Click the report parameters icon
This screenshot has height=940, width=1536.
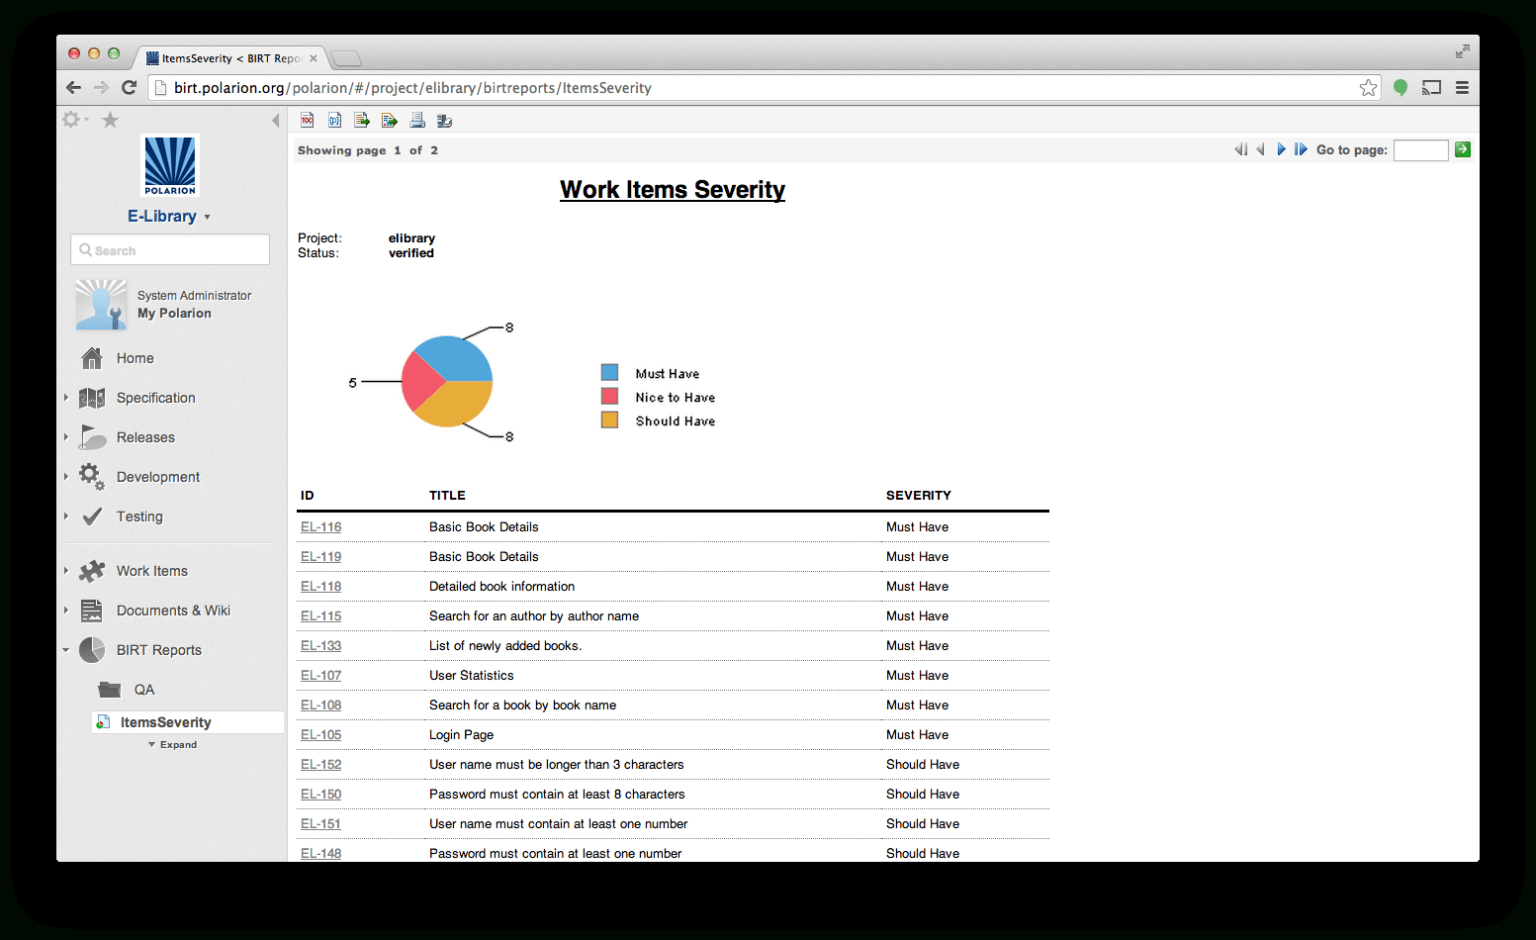334,120
